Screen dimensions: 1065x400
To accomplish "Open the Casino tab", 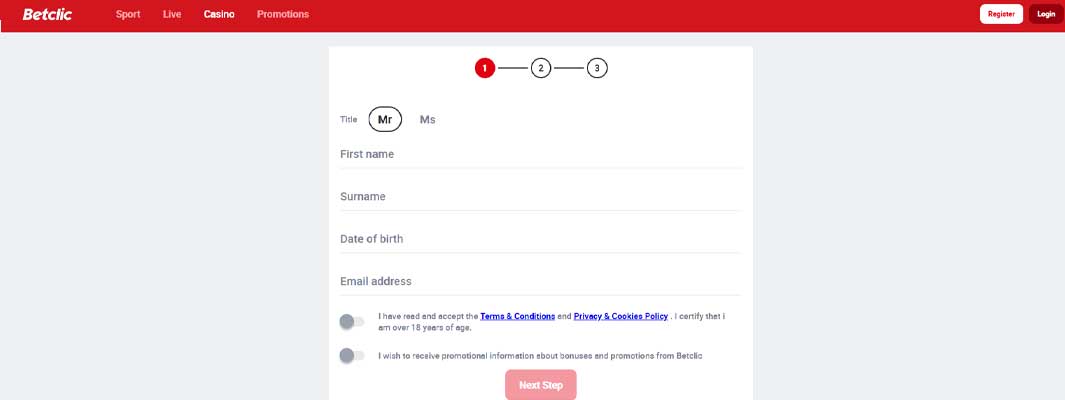I will pos(219,14).
